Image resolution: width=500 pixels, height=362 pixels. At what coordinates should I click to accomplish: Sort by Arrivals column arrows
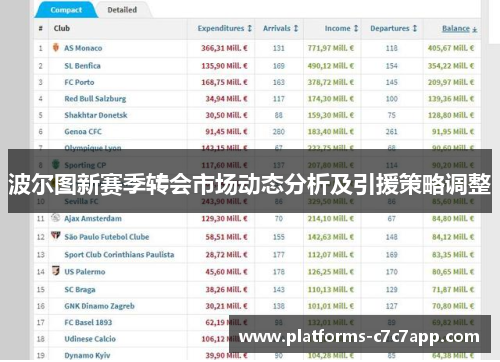click(296, 28)
